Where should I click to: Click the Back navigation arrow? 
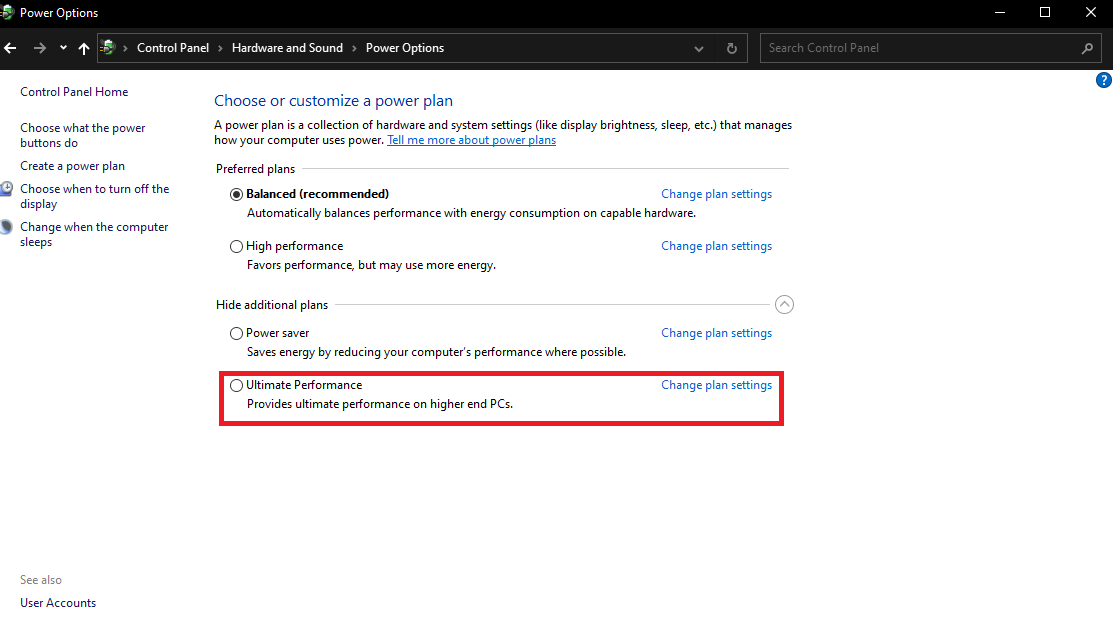[x=10, y=48]
